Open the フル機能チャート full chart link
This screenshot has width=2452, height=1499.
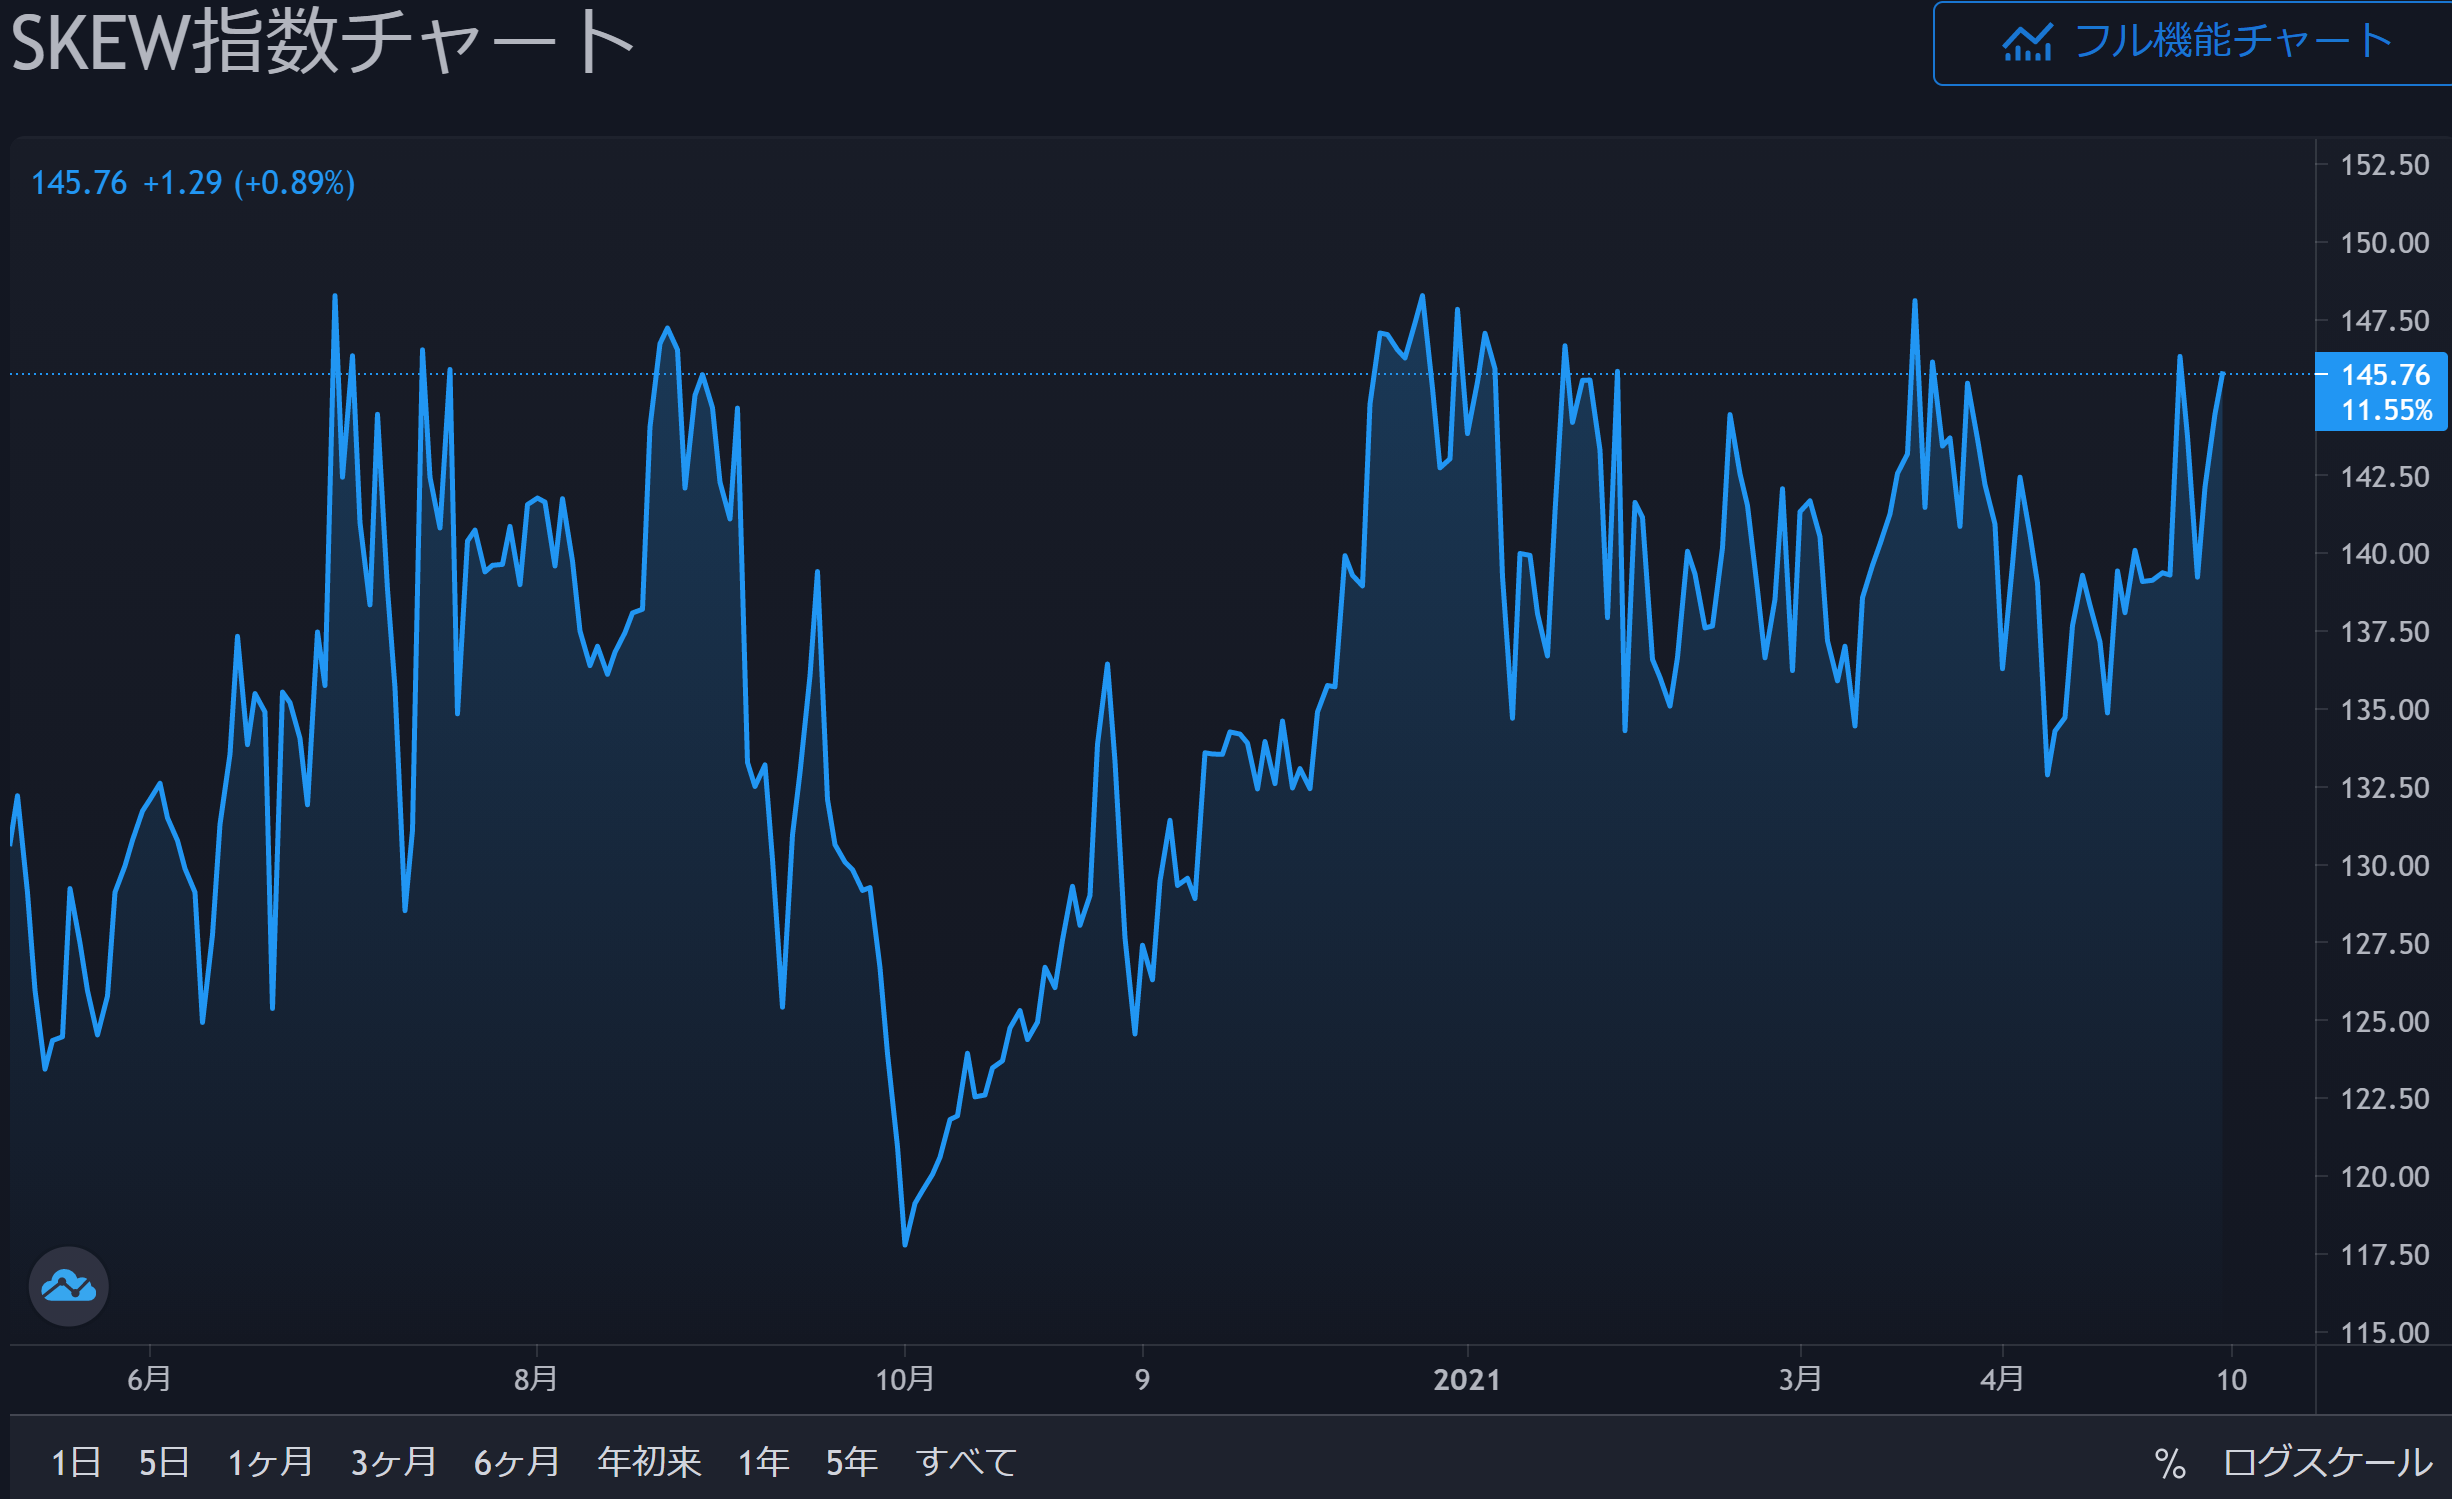tap(2232, 42)
